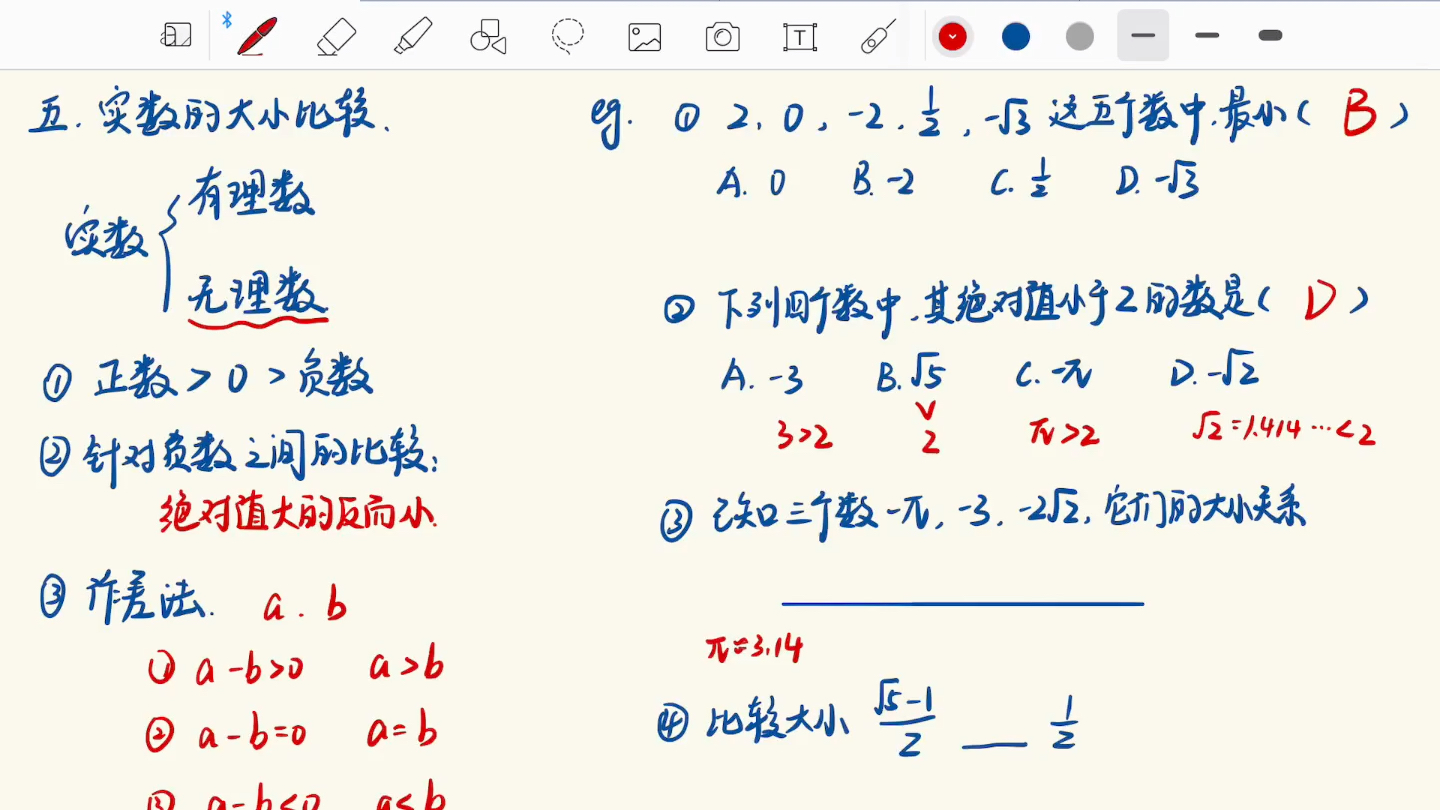Screen dimensions: 1440x810
Task: Select the red Bluetooth pen tool
Action: click(256, 35)
